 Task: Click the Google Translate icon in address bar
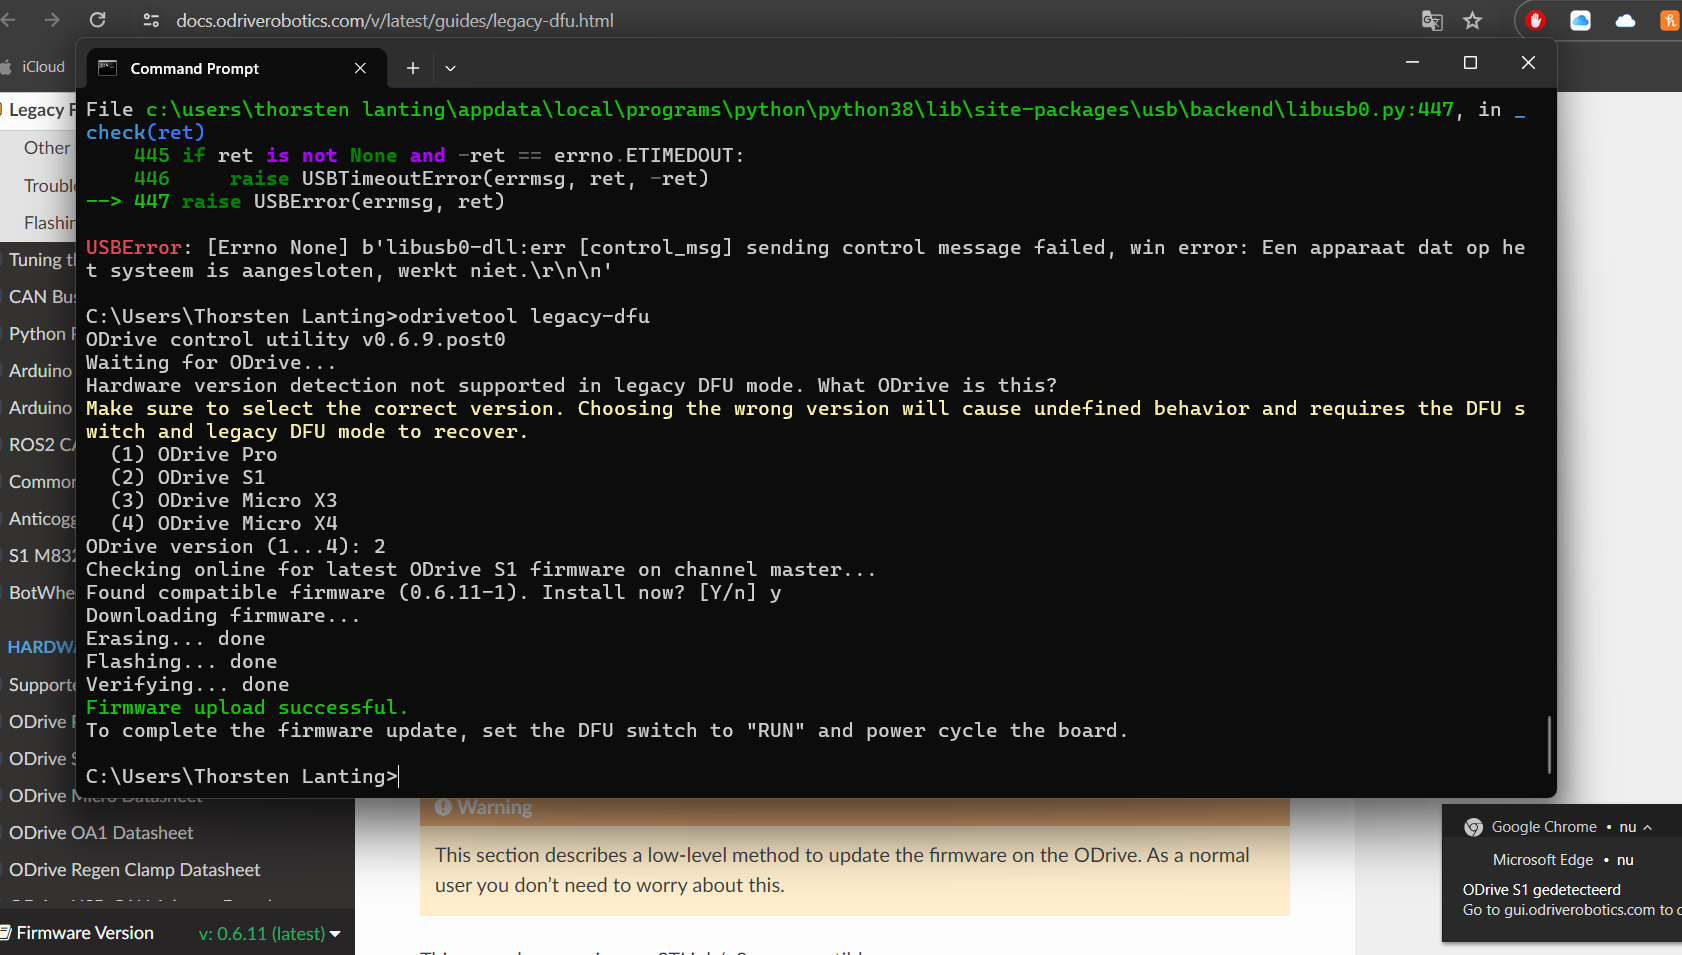point(1432,20)
